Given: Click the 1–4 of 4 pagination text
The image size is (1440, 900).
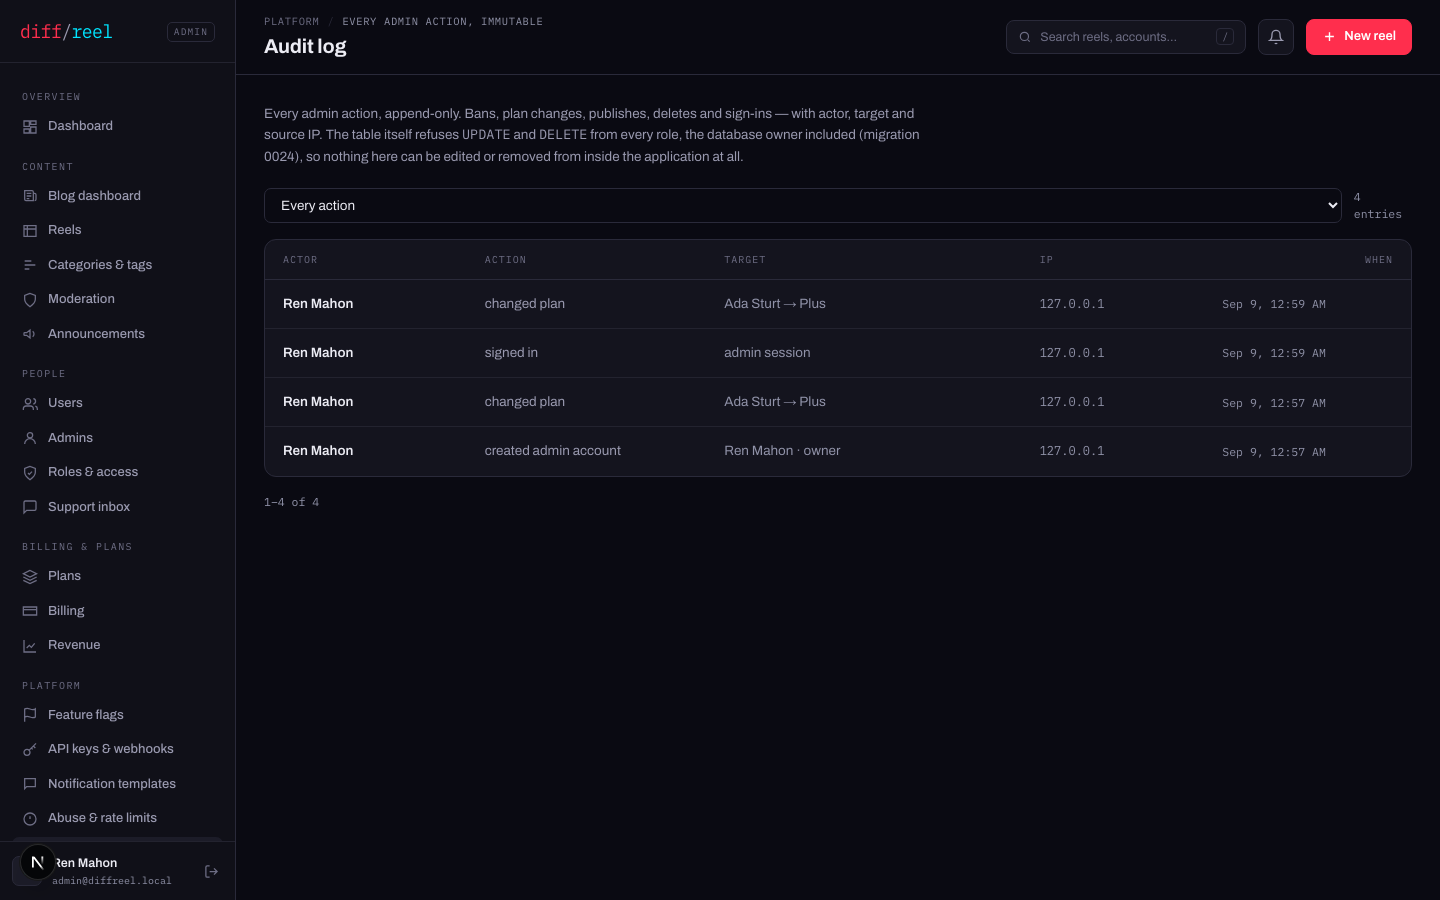Looking at the screenshot, I should pos(292,503).
